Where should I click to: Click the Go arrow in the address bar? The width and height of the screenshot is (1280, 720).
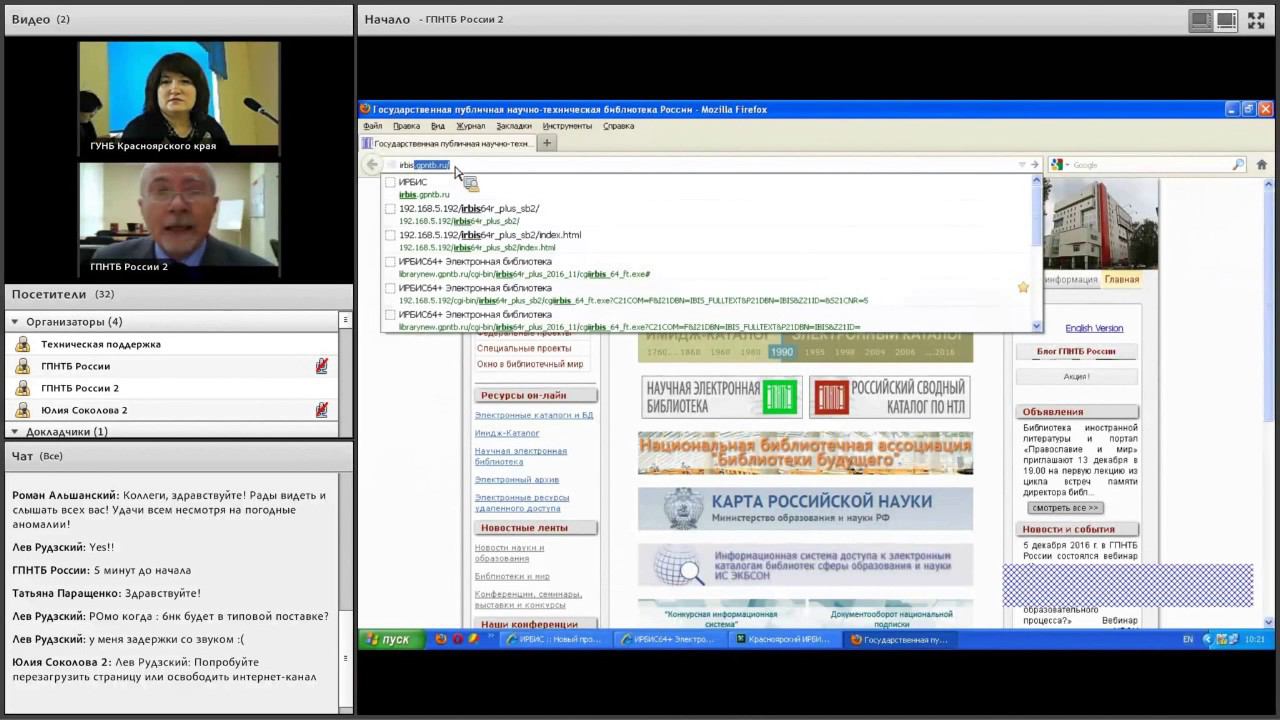coord(1035,165)
